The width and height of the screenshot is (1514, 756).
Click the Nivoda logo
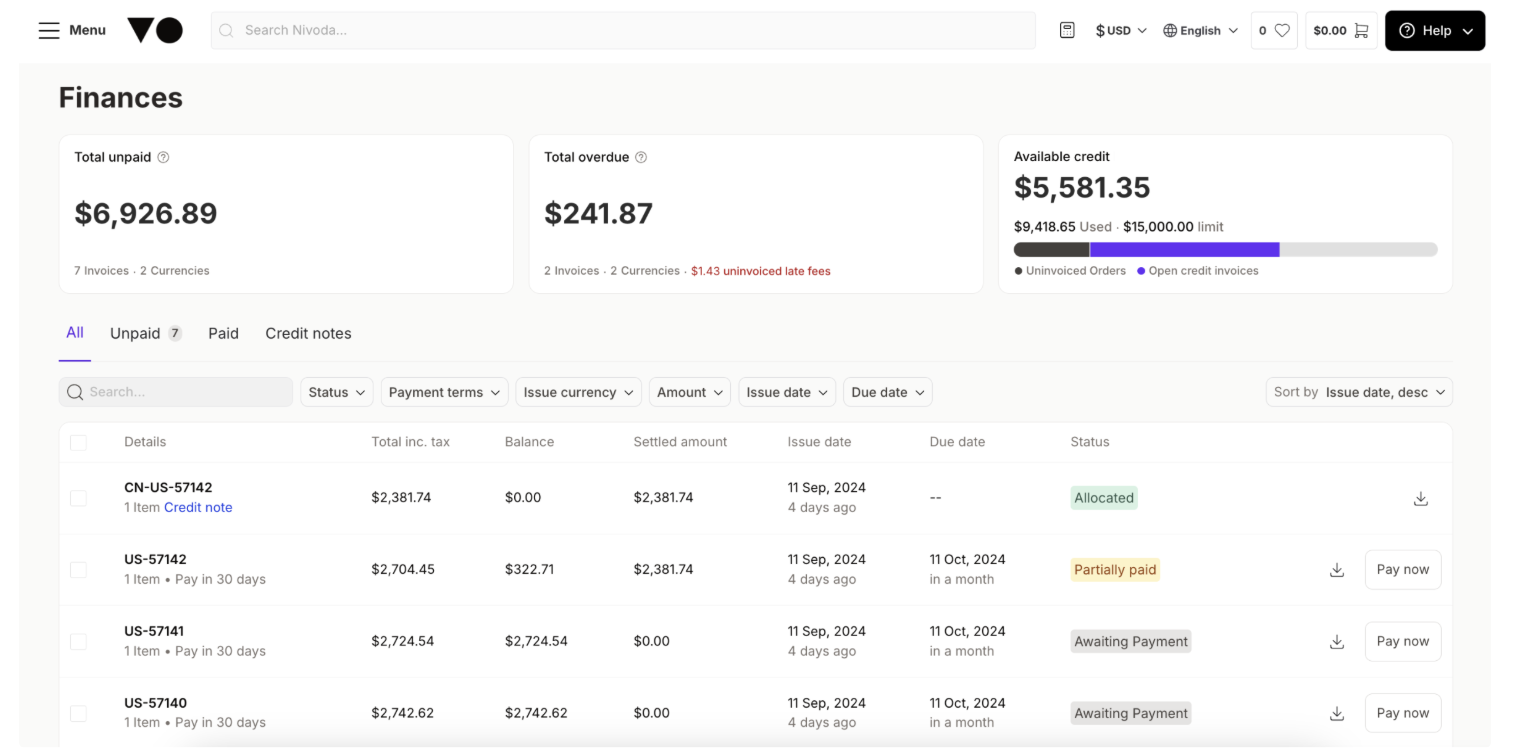155,30
